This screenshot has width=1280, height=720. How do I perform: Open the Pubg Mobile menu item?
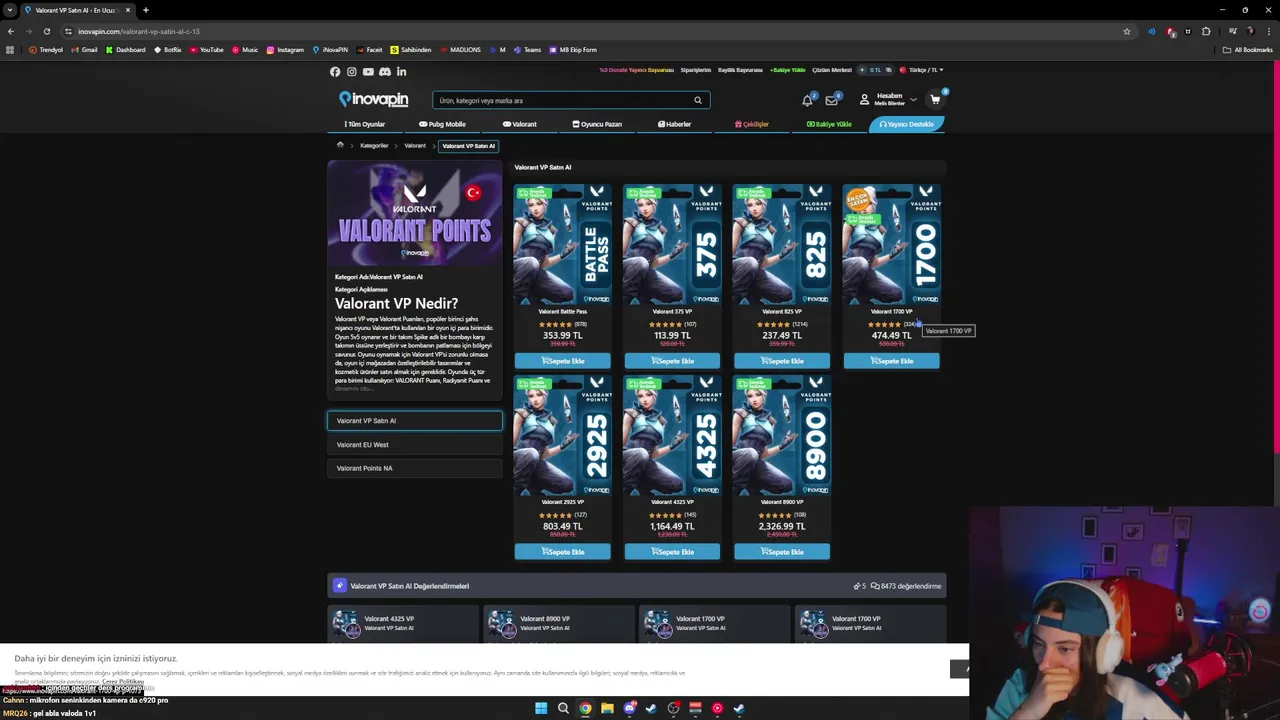[x=442, y=124]
